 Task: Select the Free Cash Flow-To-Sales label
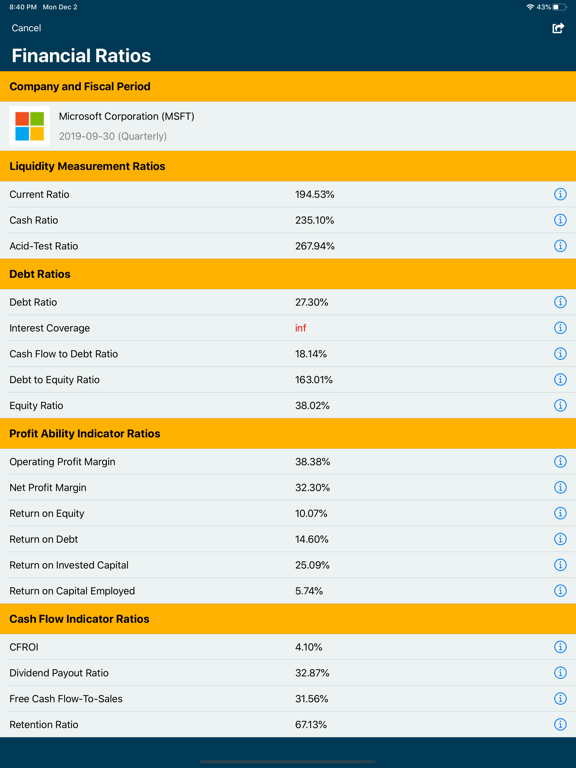[66, 699]
